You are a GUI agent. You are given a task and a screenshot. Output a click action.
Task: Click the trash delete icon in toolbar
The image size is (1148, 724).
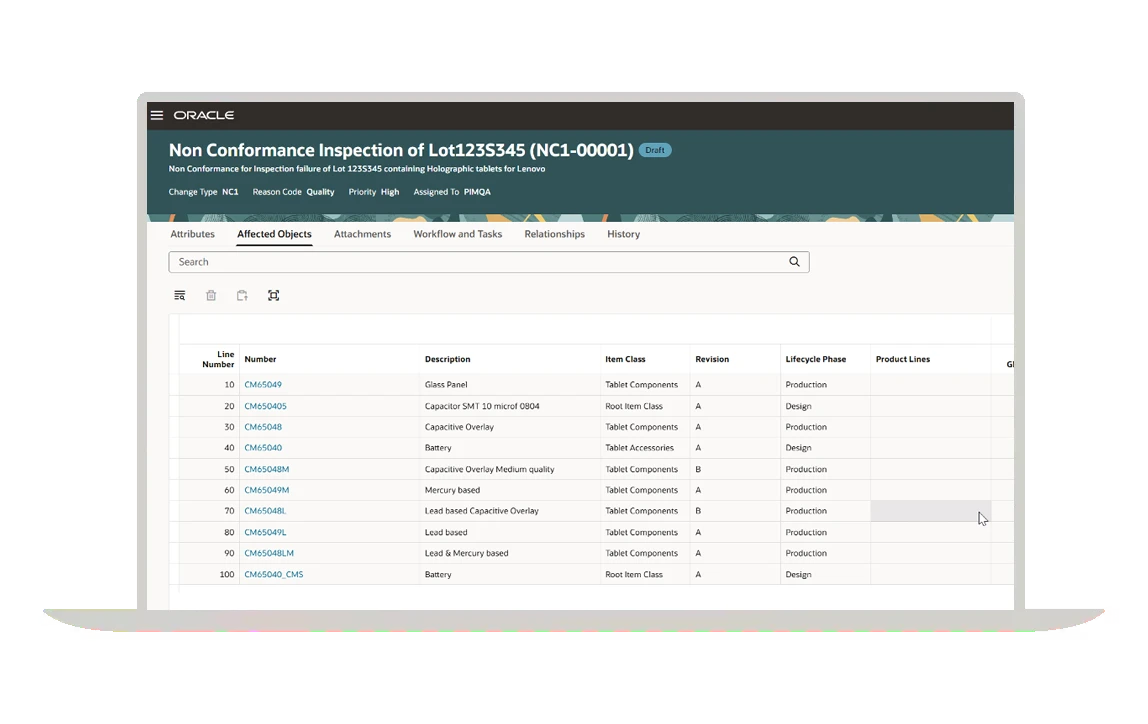[x=211, y=296]
